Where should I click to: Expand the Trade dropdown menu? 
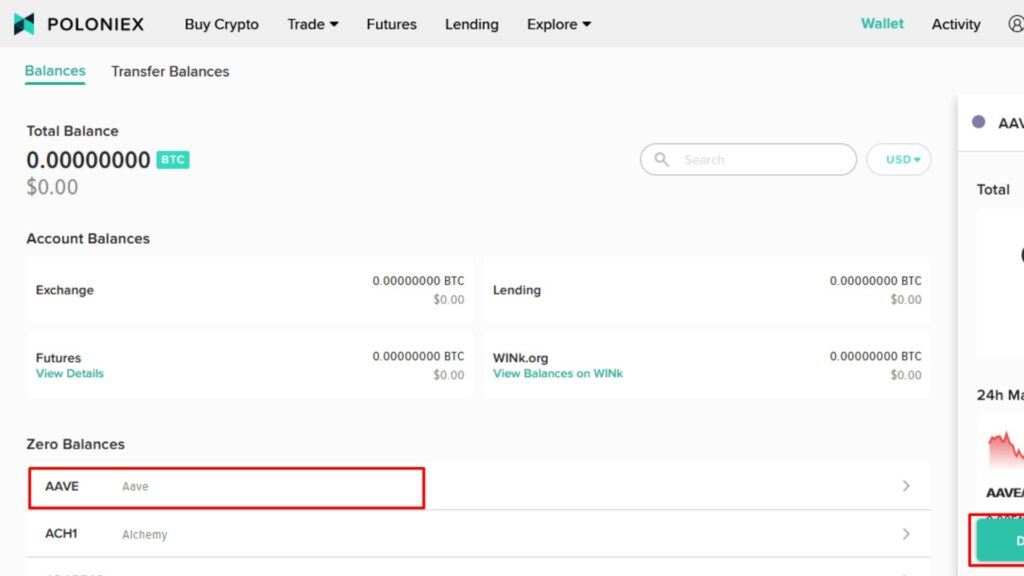[313, 24]
